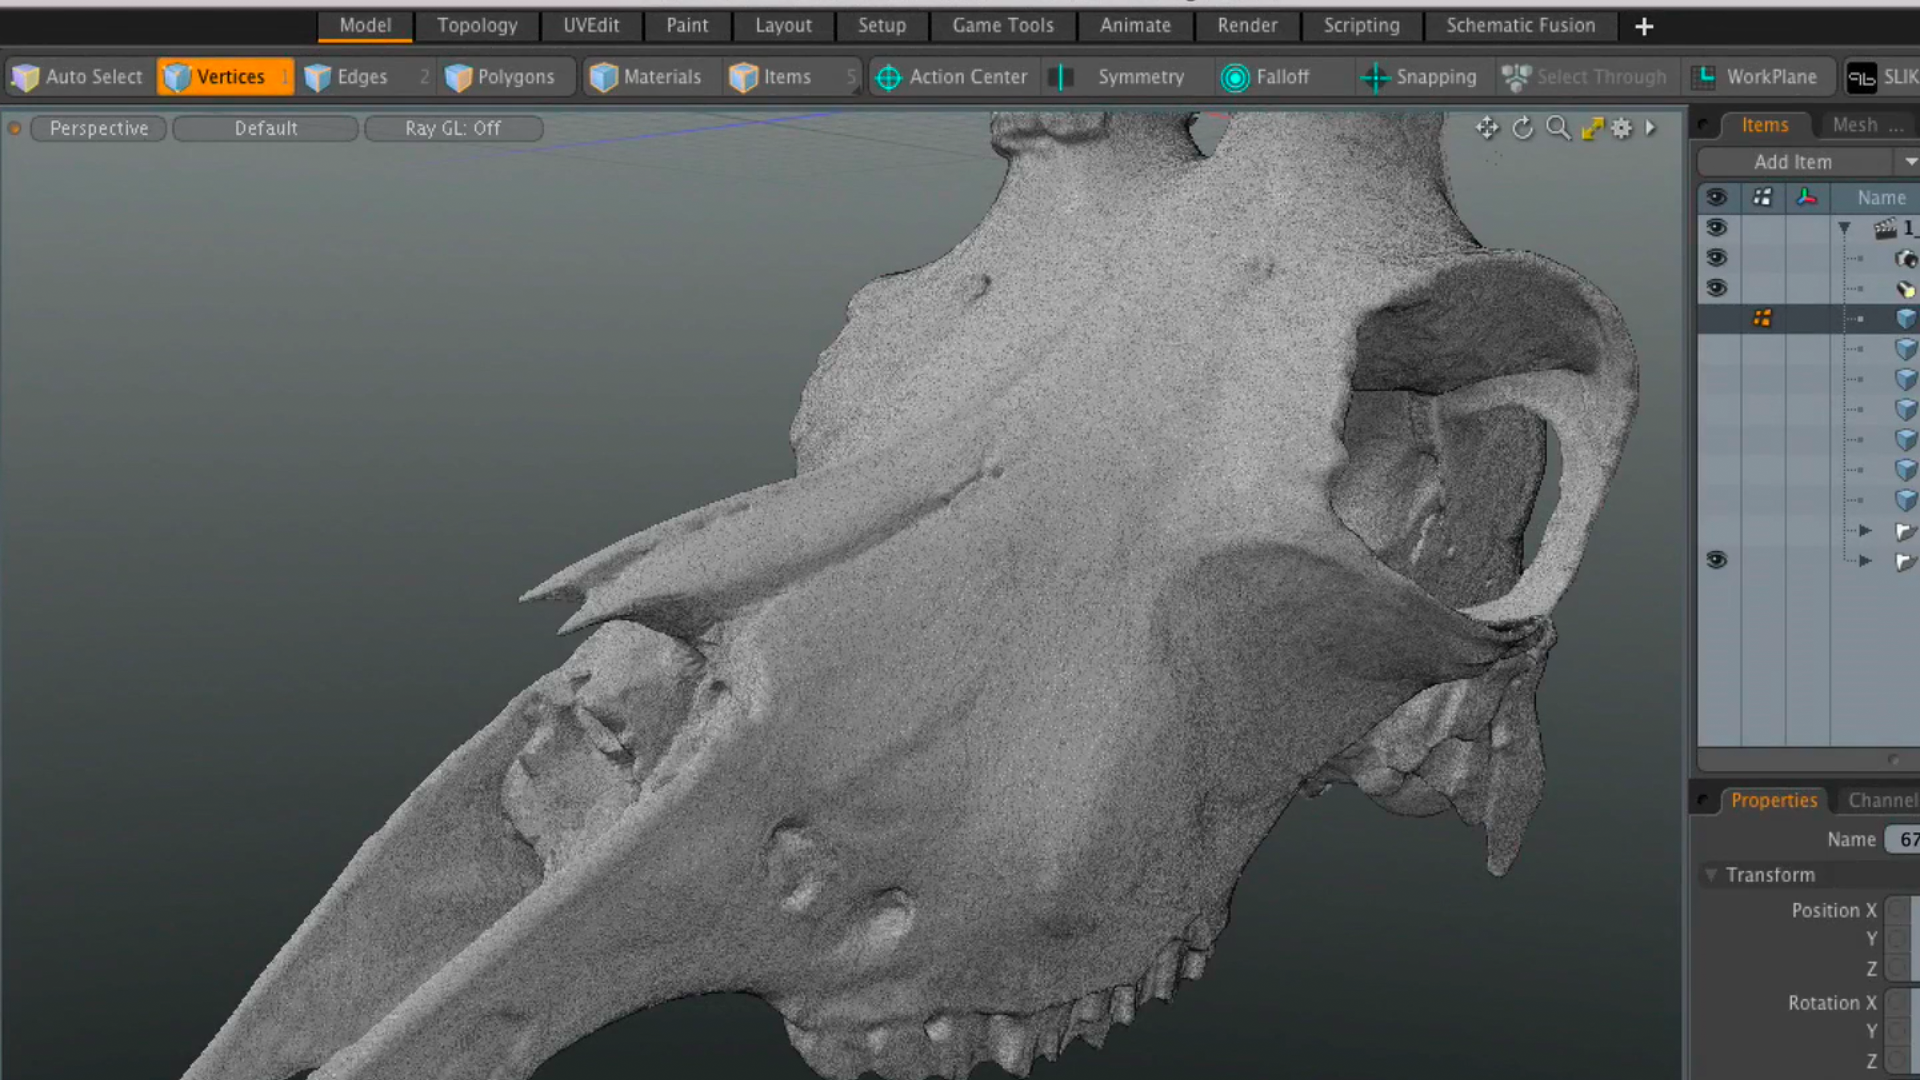
Task: Collapse the scene root disclosure triangle
Action: [x=1845, y=228]
